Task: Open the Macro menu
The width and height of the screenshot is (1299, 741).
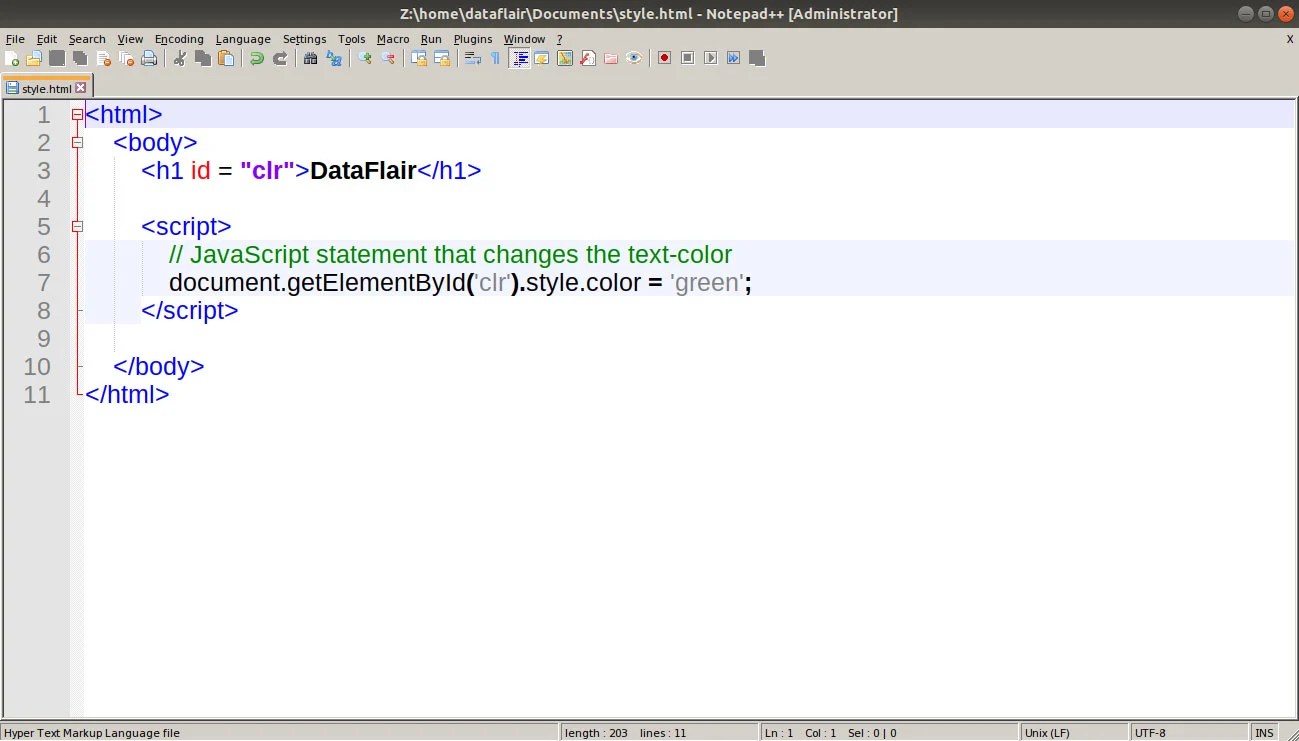Action: (393, 39)
